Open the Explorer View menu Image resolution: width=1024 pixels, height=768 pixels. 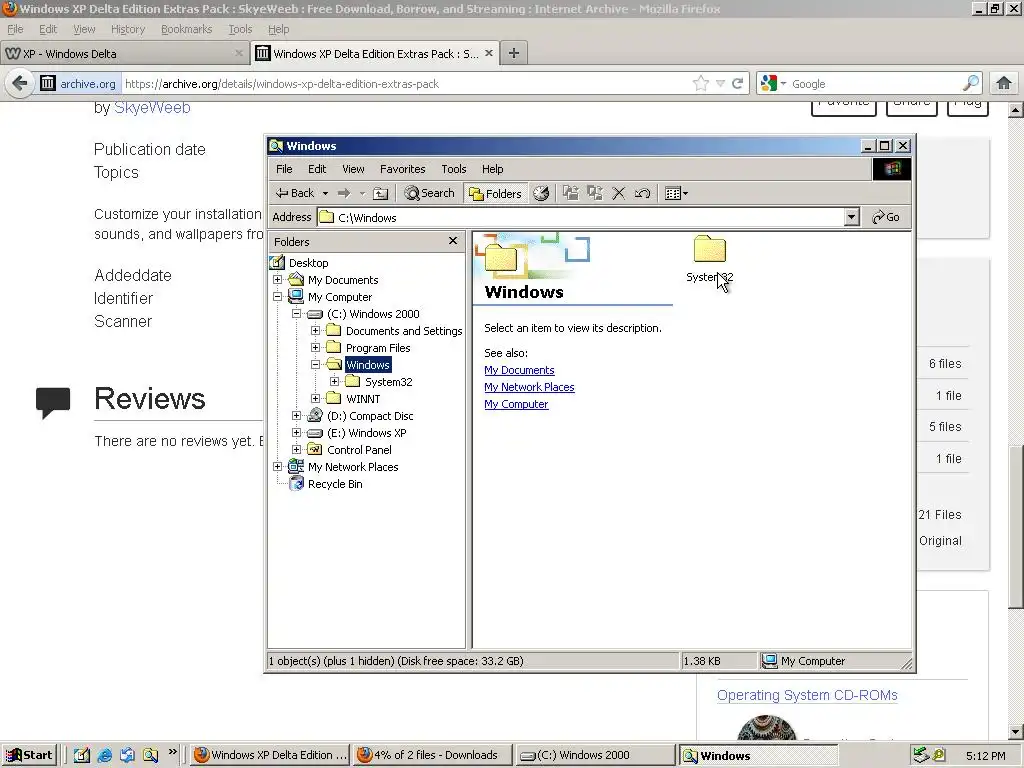coord(353,169)
